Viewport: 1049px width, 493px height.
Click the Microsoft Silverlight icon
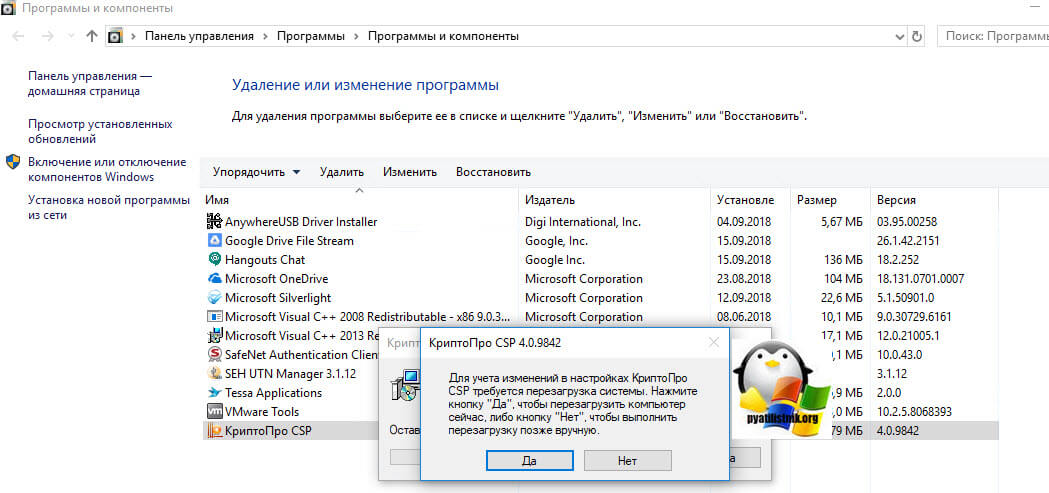(x=214, y=298)
